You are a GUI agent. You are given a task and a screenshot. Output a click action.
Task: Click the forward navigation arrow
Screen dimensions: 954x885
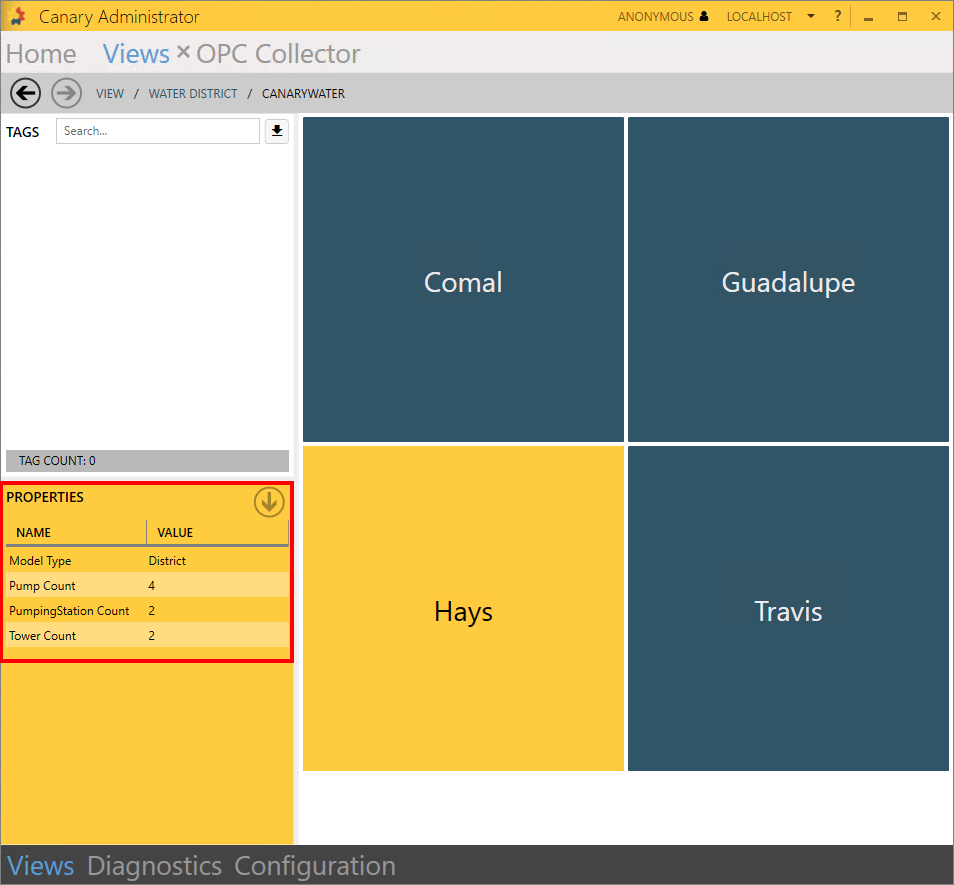click(x=66, y=93)
